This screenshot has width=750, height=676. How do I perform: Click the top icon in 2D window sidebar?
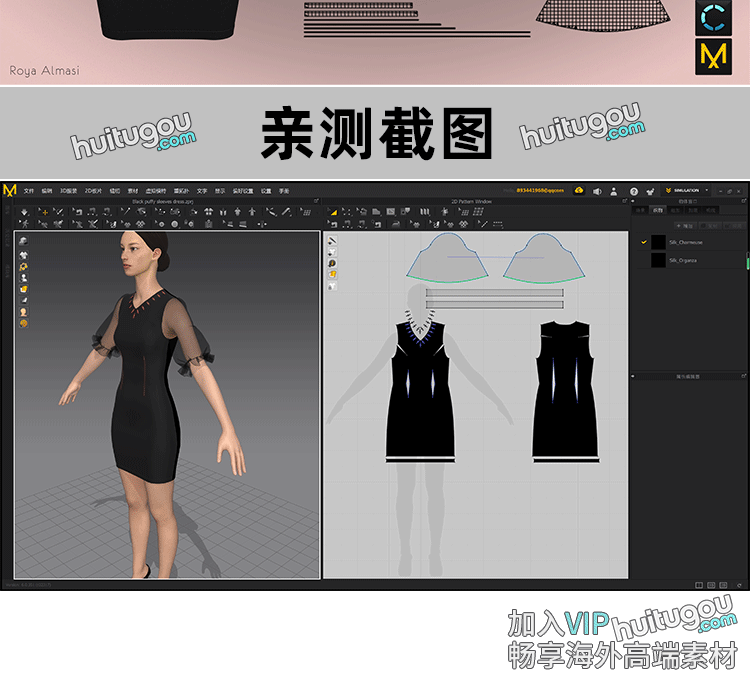point(332,241)
